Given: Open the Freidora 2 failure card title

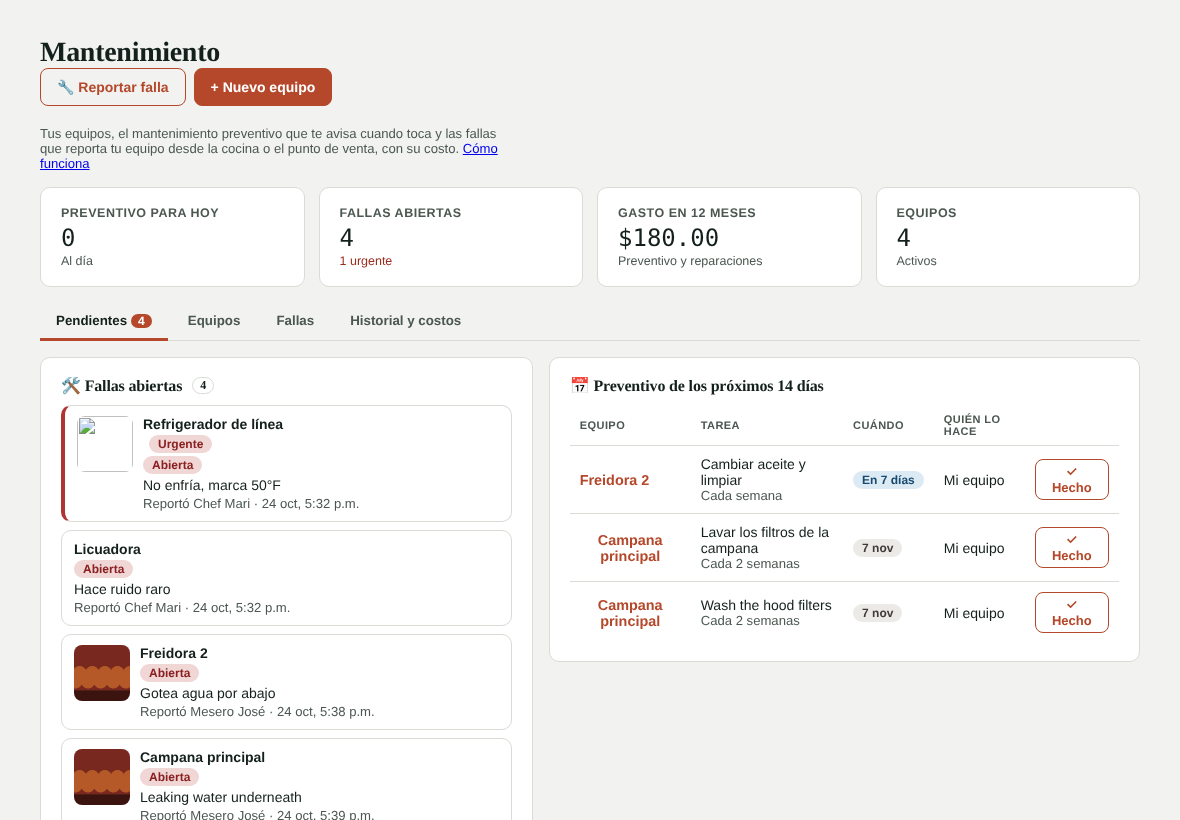Looking at the screenshot, I should pyautogui.click(x=174, y=653).
